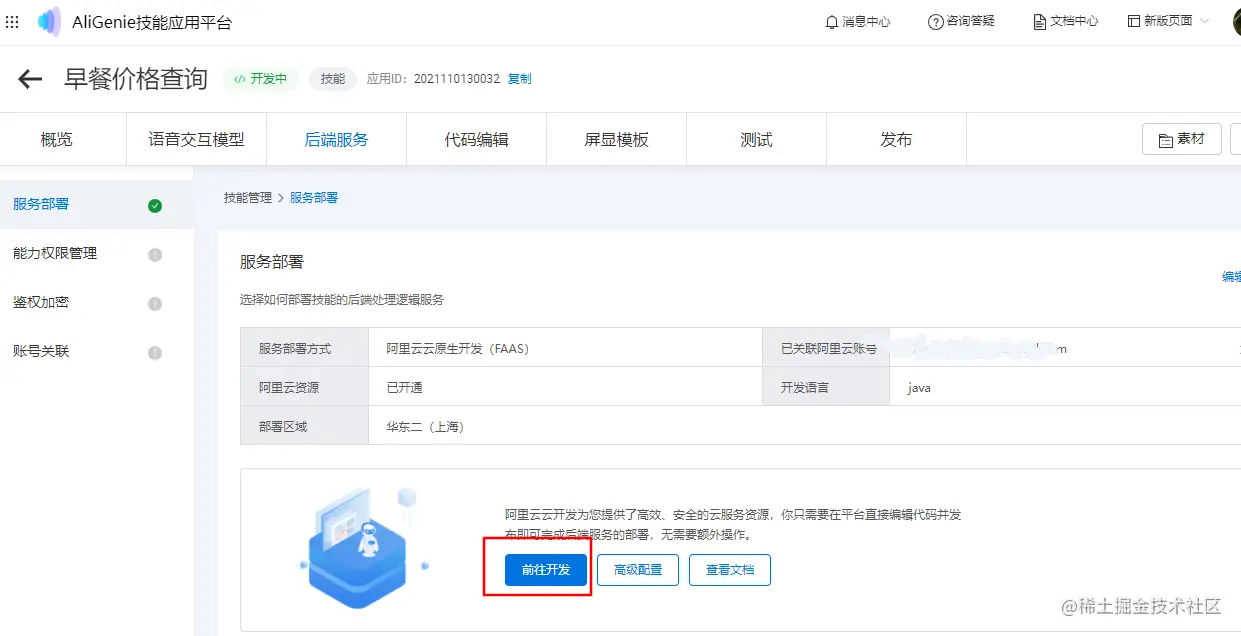The image size is (1241, 636).
Task: Open 咨询答疑 help
Action: 961,21
